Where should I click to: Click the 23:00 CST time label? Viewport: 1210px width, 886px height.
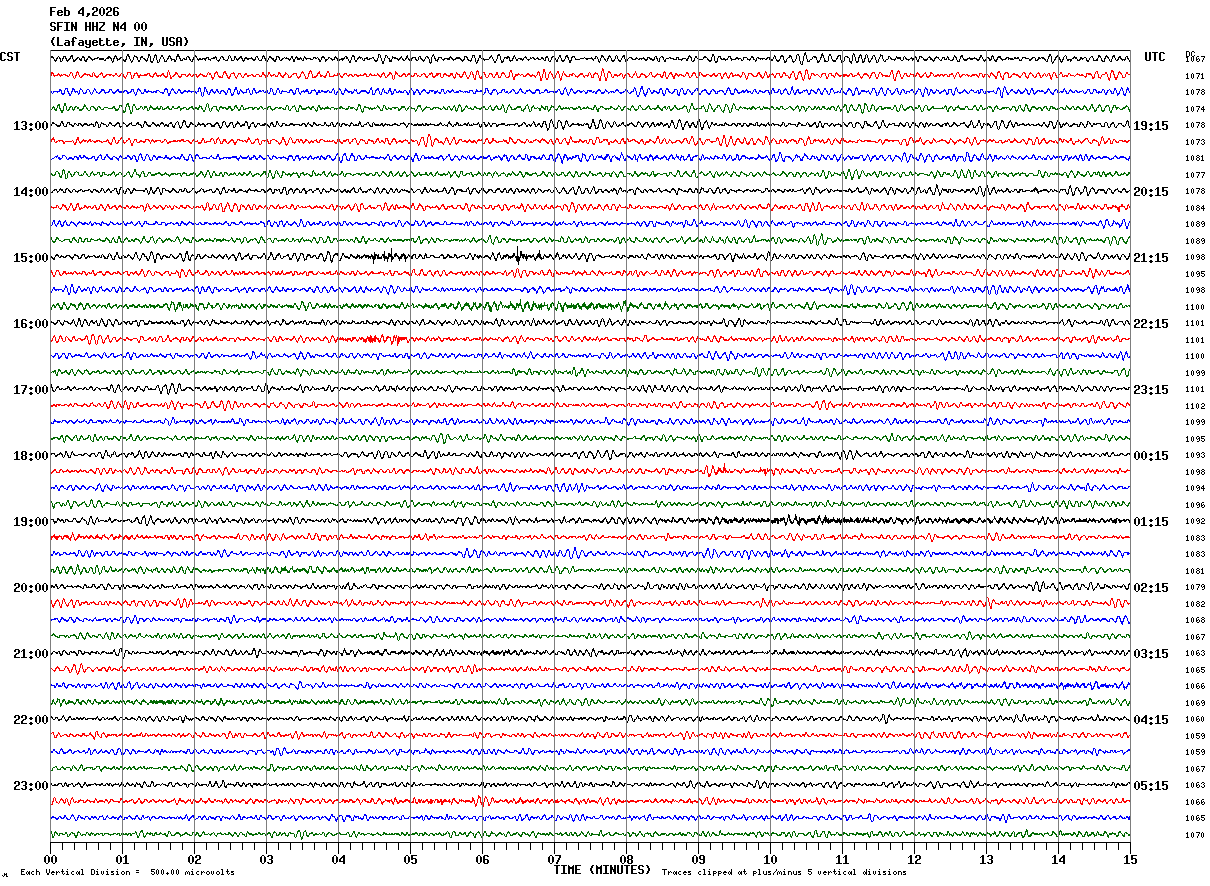[30, 786]
